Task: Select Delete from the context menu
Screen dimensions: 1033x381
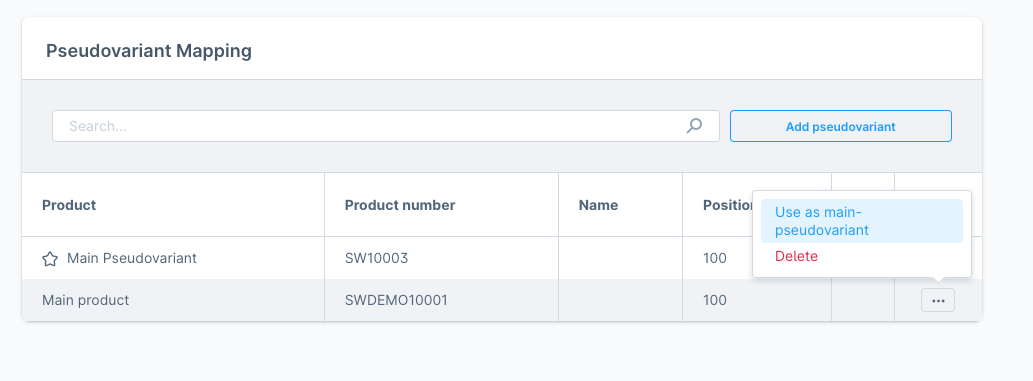Action: pyautogui.click(x=796, y=256)
